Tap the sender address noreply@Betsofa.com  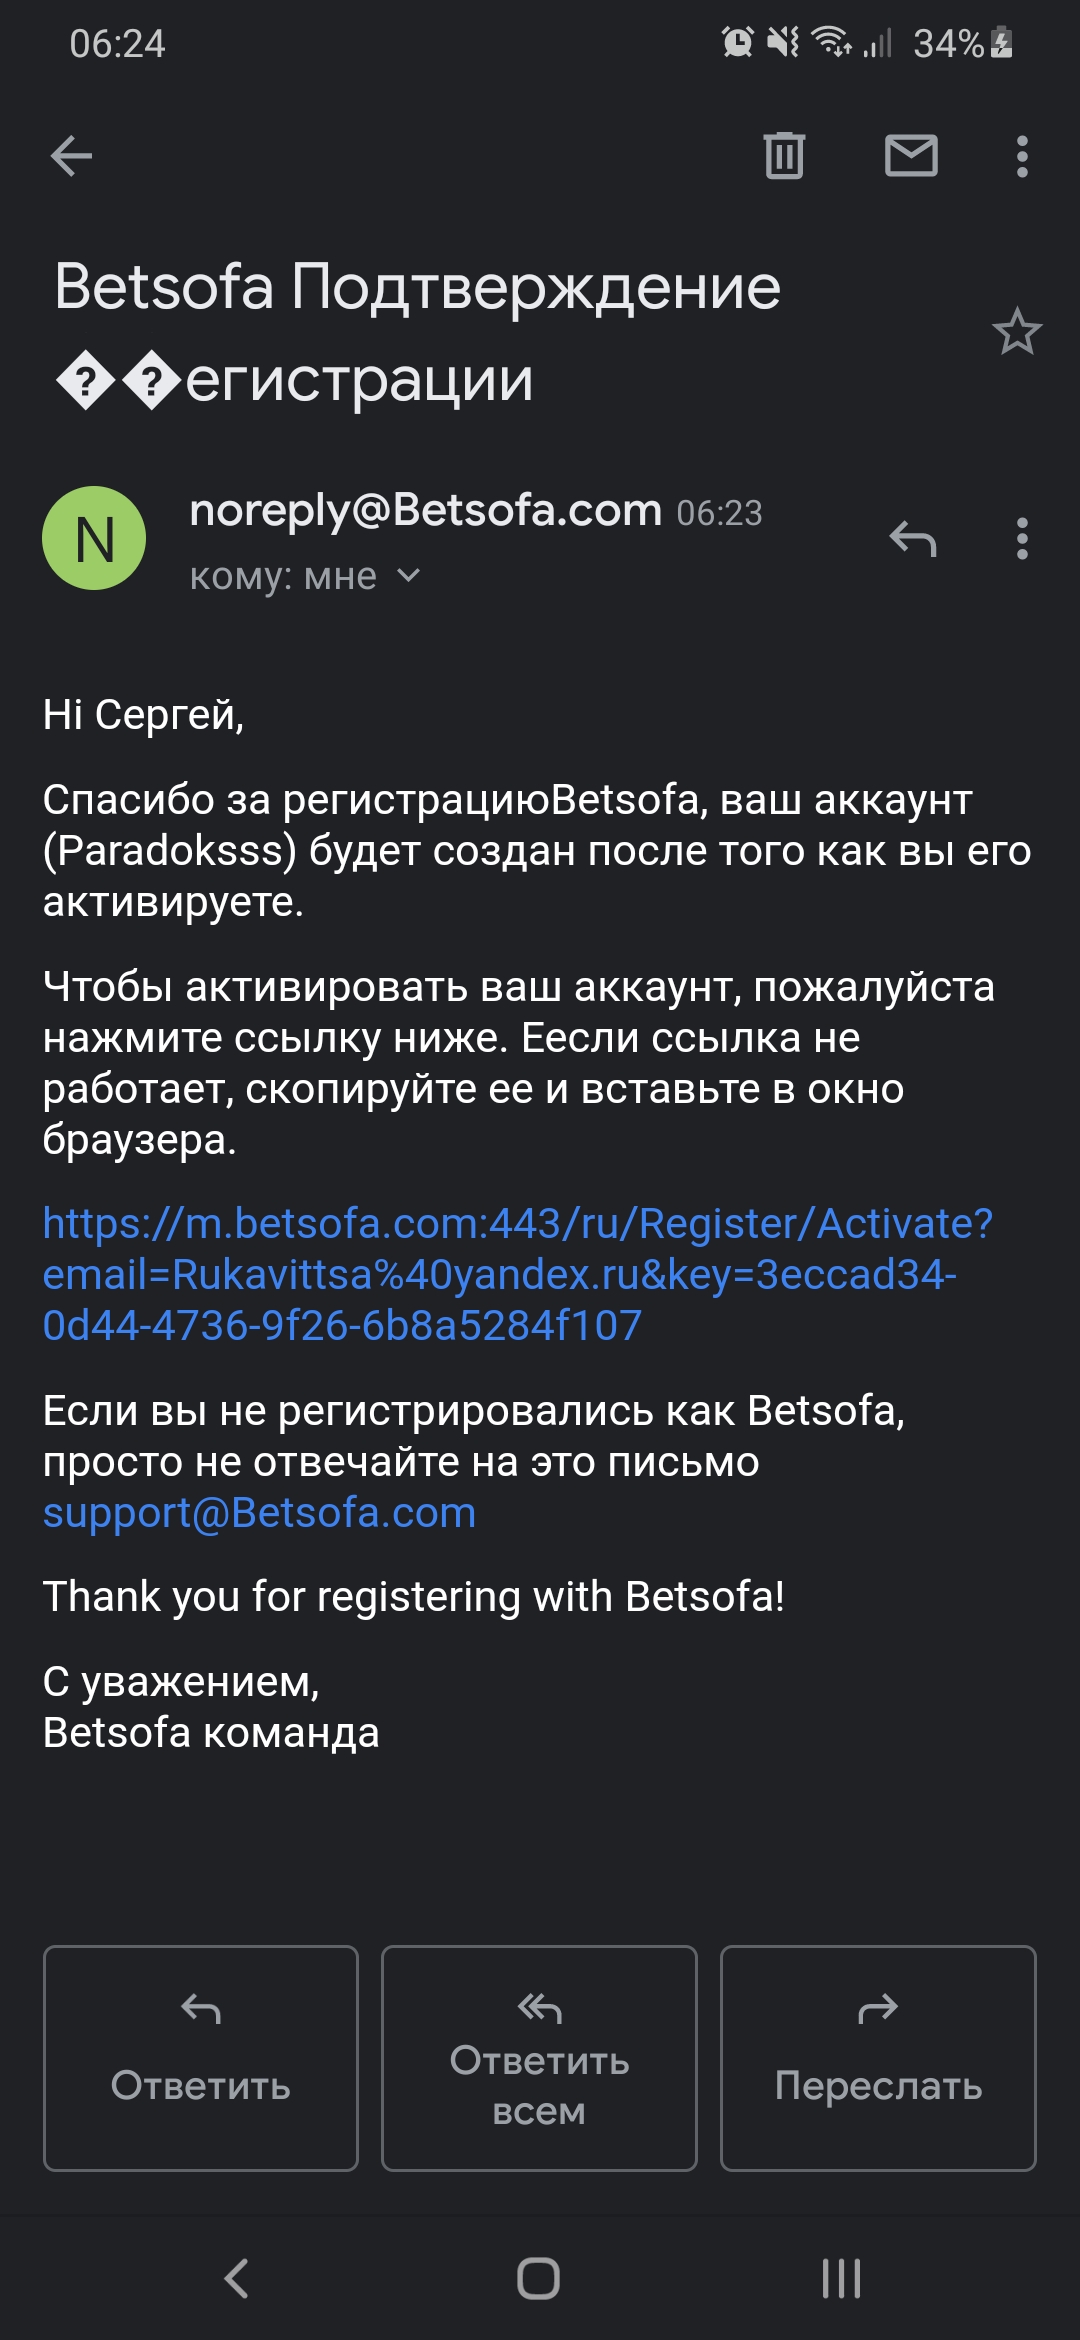click(425, 511)
